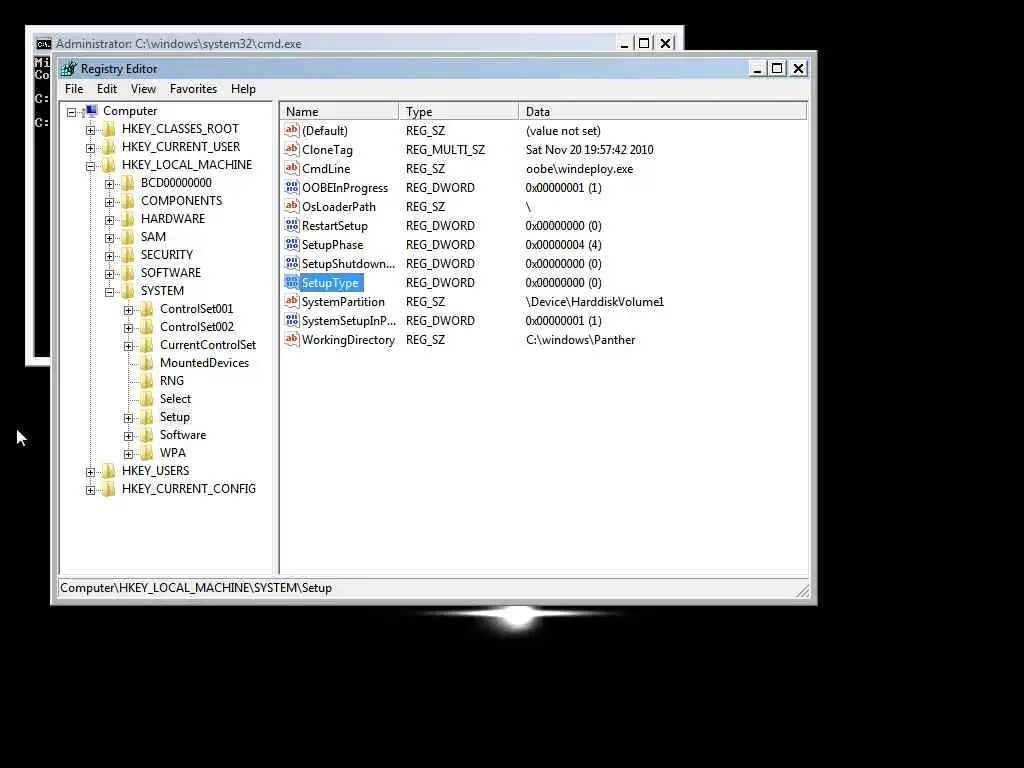Select the SetupType value name

330,283
